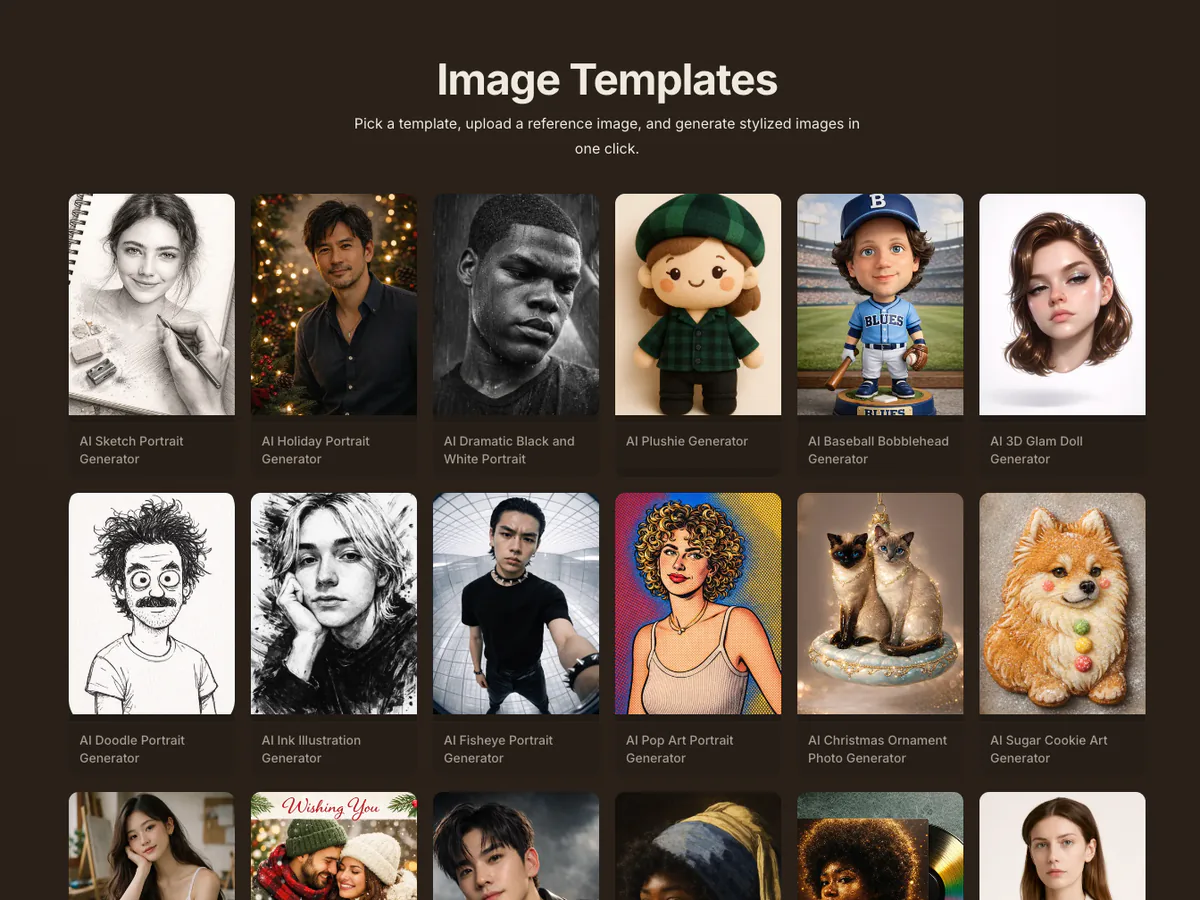Click 'AI Christmas Ornament Photo Generator' label
The image size is (1200, 900).
[877, 749]
